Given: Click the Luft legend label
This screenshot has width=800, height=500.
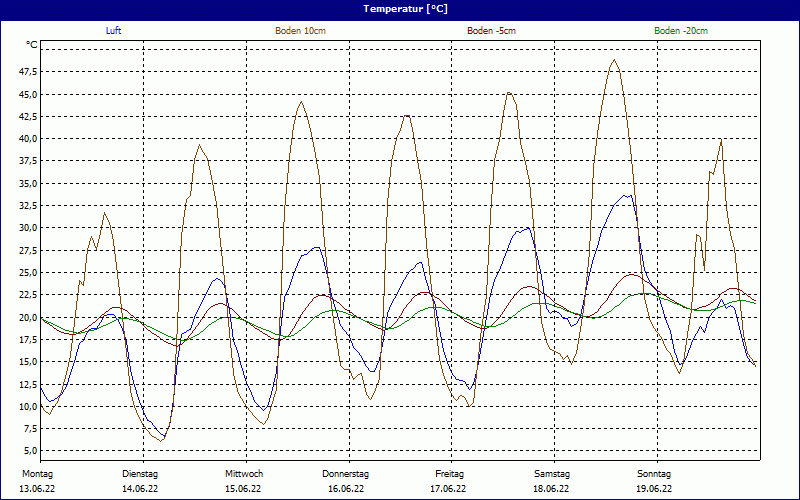Looking at the screenshot, I should click(x=113, y=31).
